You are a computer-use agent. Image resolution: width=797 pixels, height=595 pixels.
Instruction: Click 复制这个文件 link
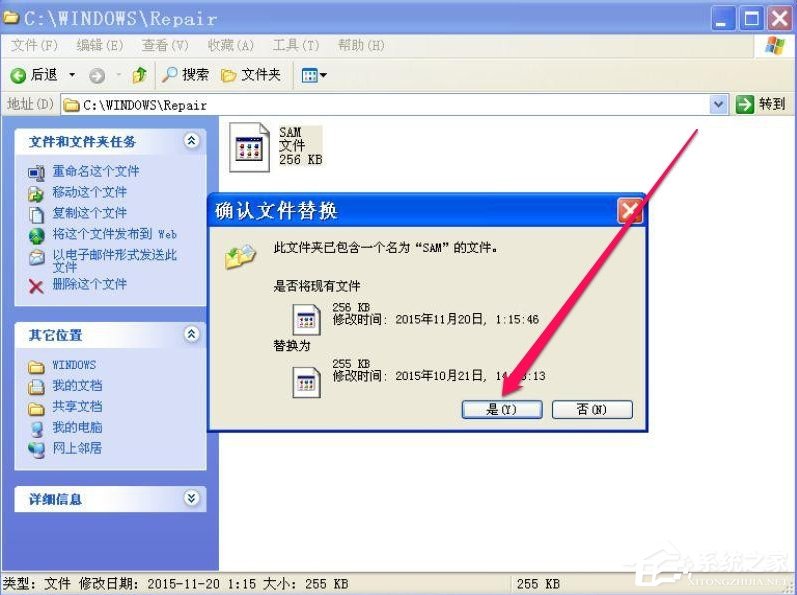point(89,213)
